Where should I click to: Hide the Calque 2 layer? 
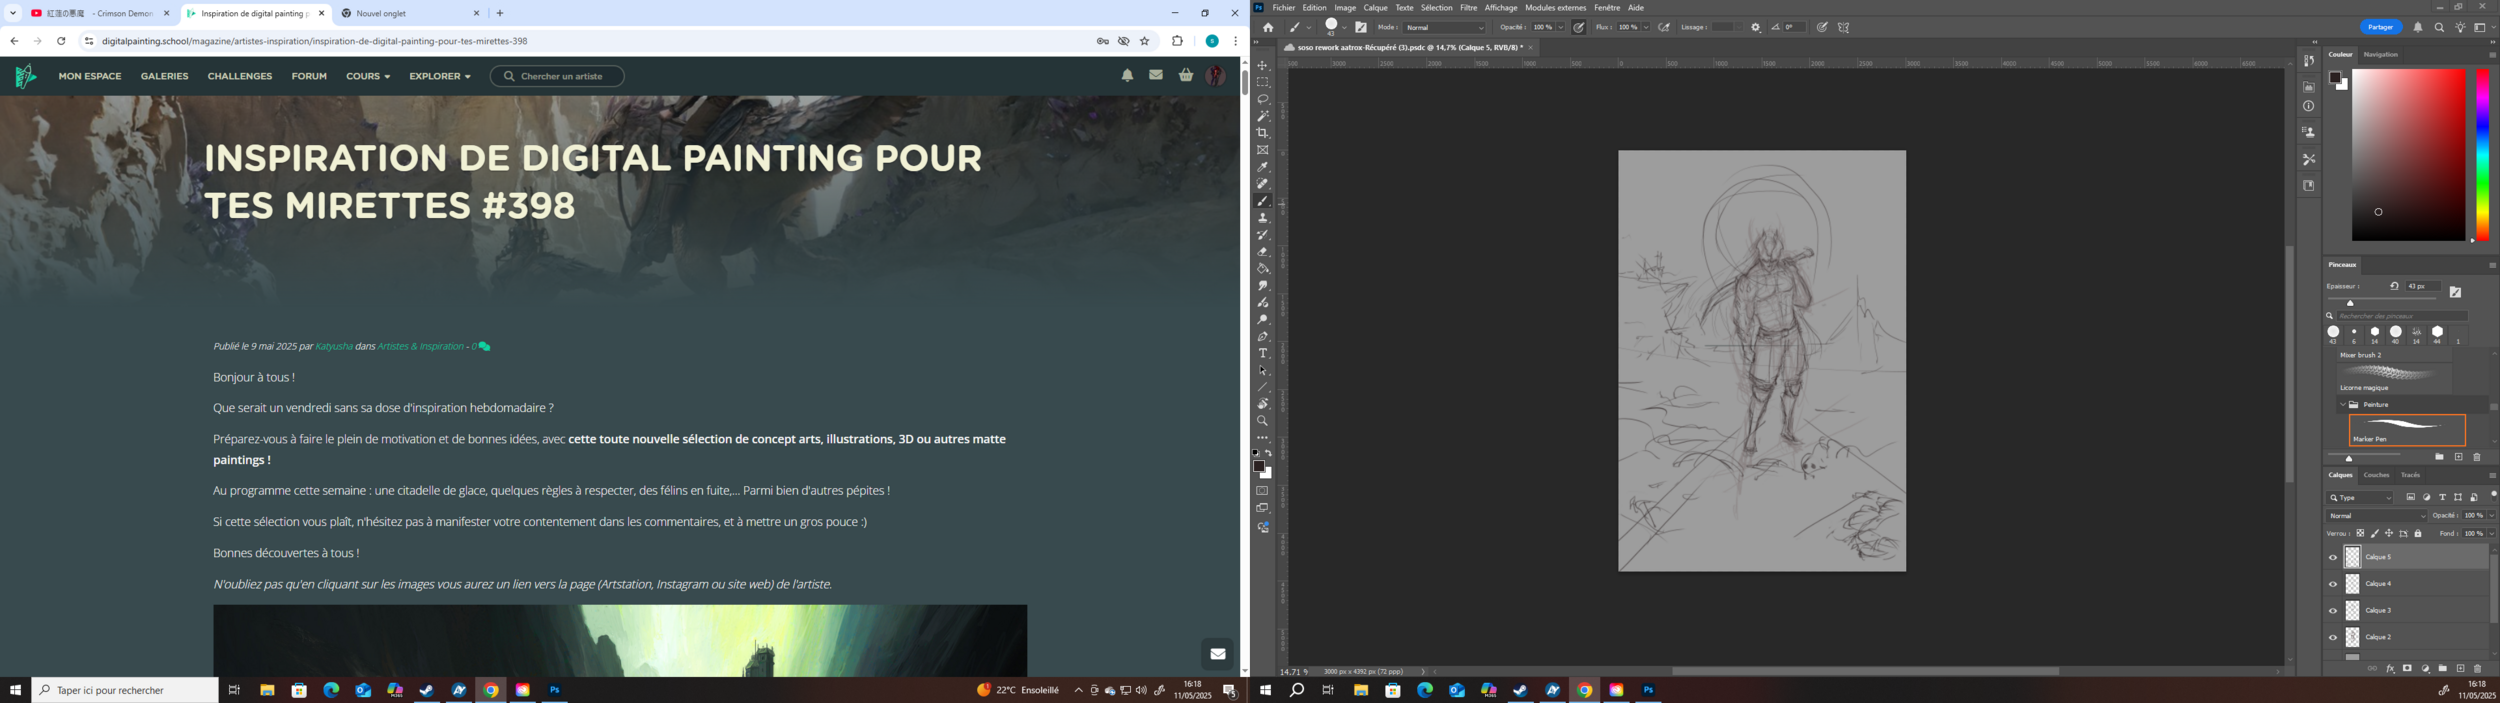pyautogui.click(x=2333, y=638)
